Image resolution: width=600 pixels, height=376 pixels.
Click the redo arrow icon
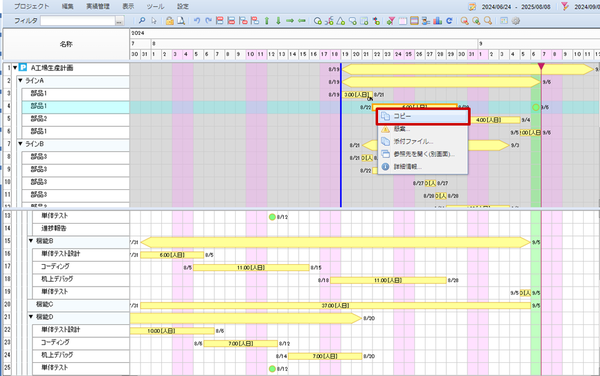coord(208,21)
